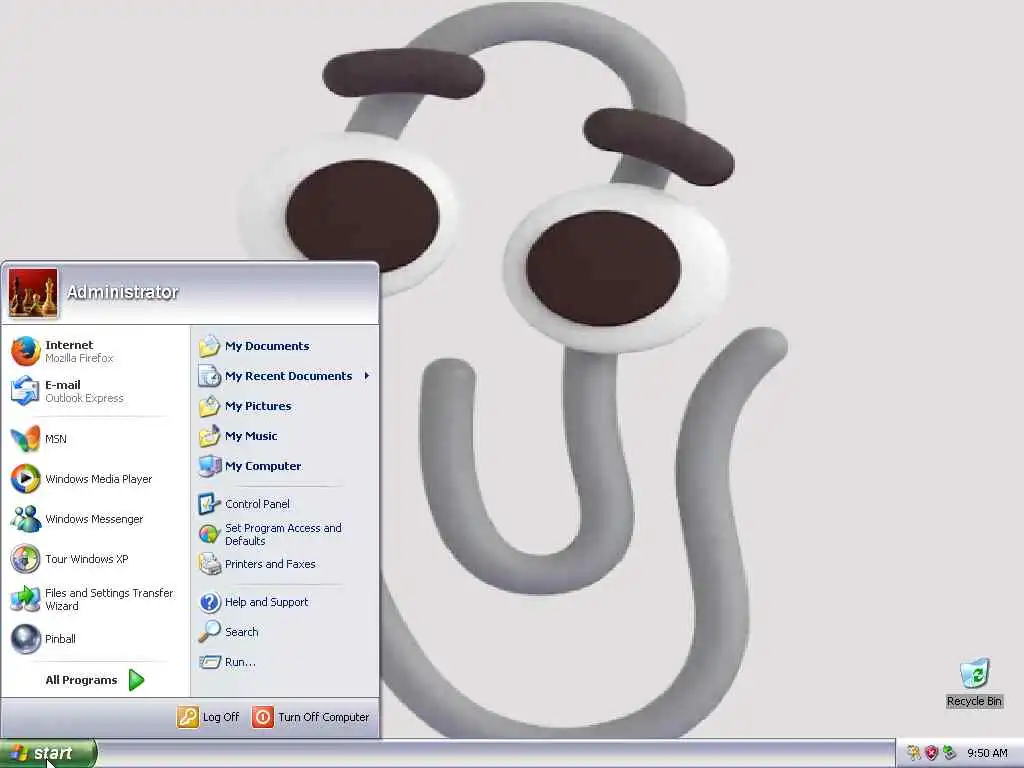
Task: Open My Documents folder icon
Action: (210, 346)
